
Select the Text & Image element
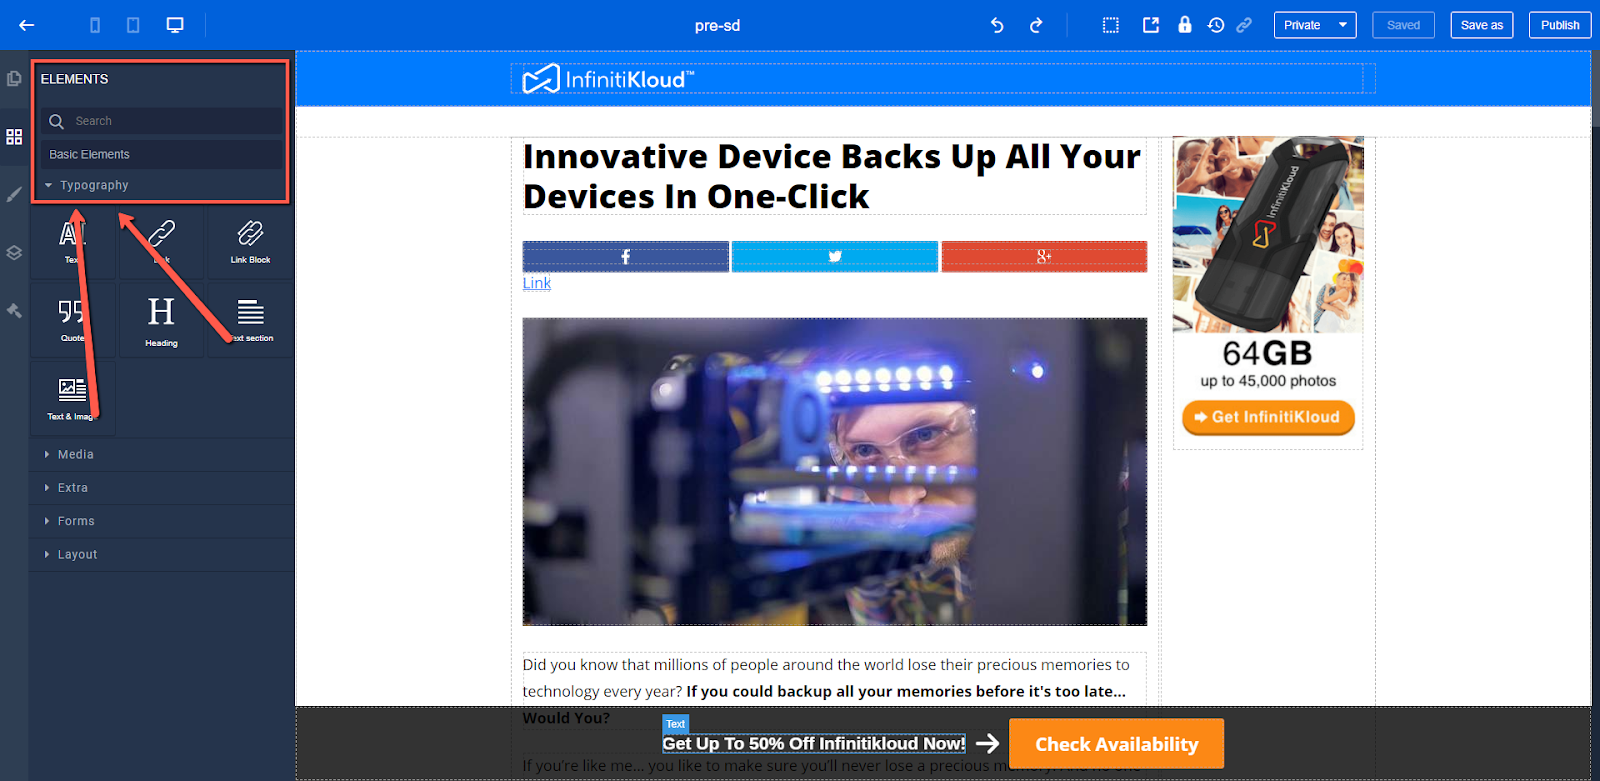coord(72,398)
